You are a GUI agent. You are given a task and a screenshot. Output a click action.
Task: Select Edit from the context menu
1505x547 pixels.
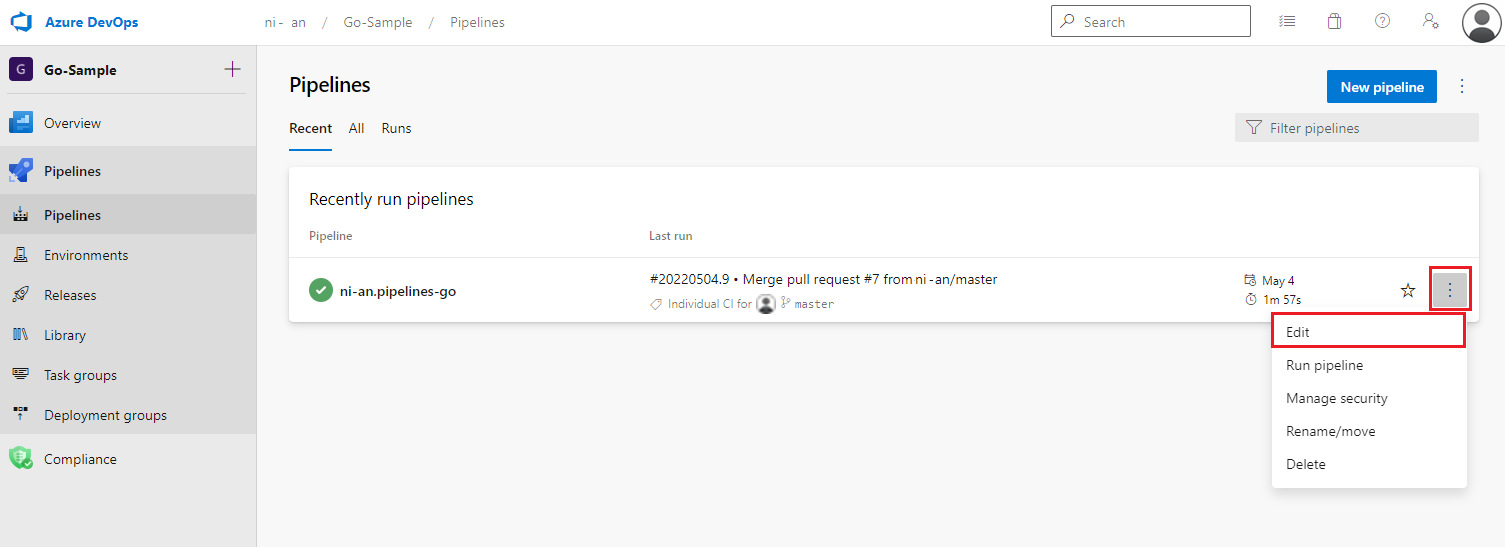[x=1367, y=332]
